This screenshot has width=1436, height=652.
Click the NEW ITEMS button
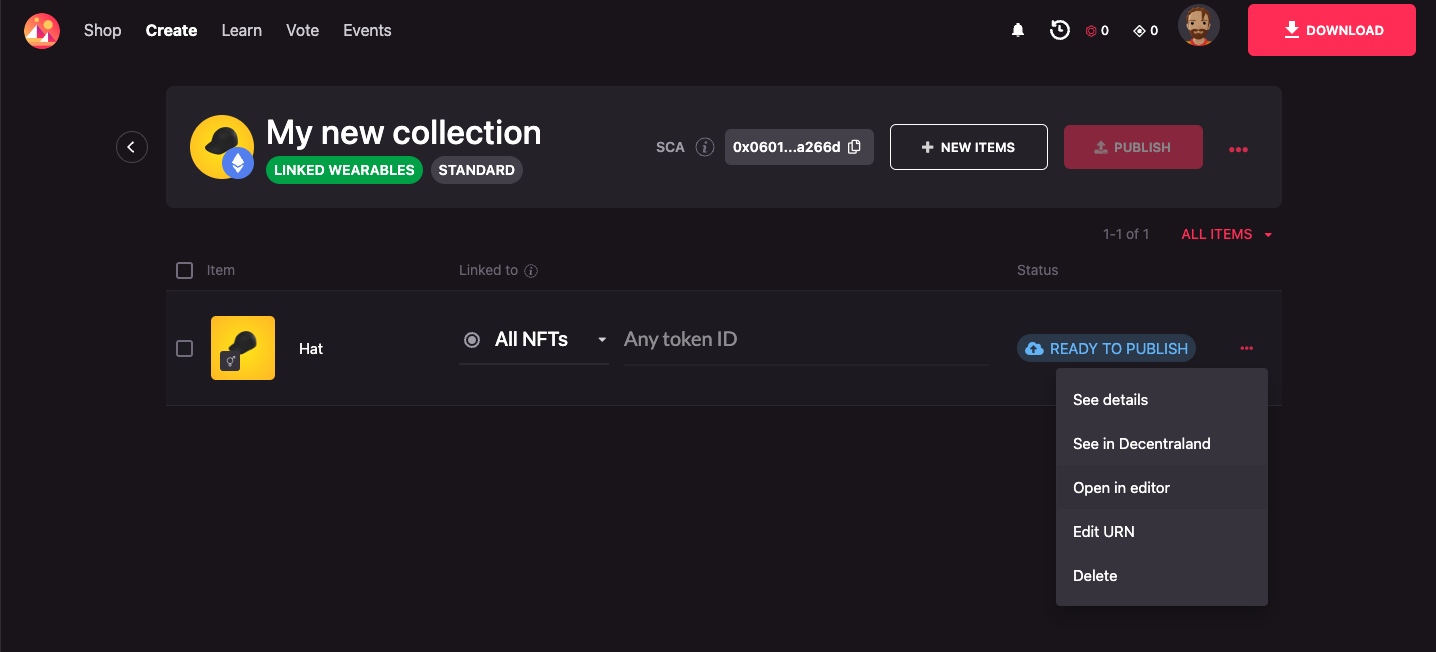968,147
